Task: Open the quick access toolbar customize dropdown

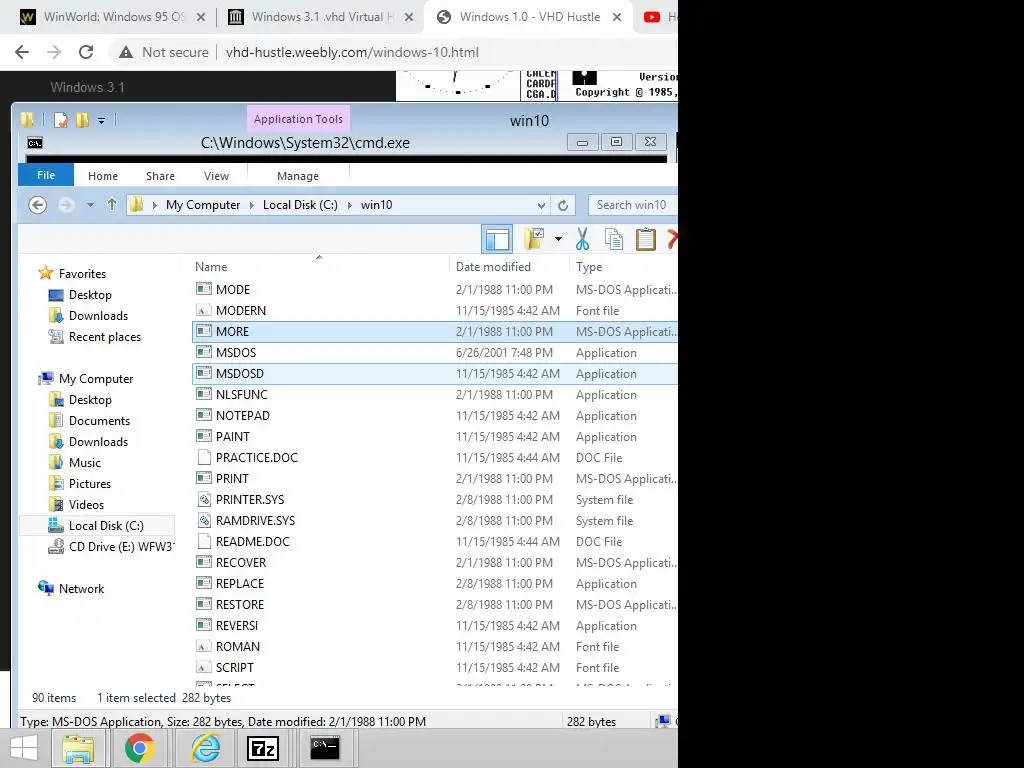Action: [x=101, y=120]
